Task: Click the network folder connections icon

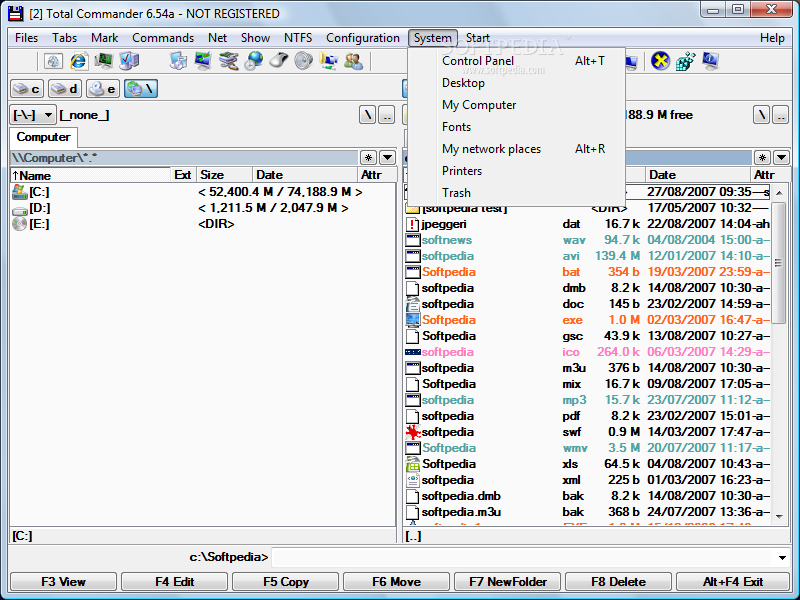Action: [x=329, y=61]
